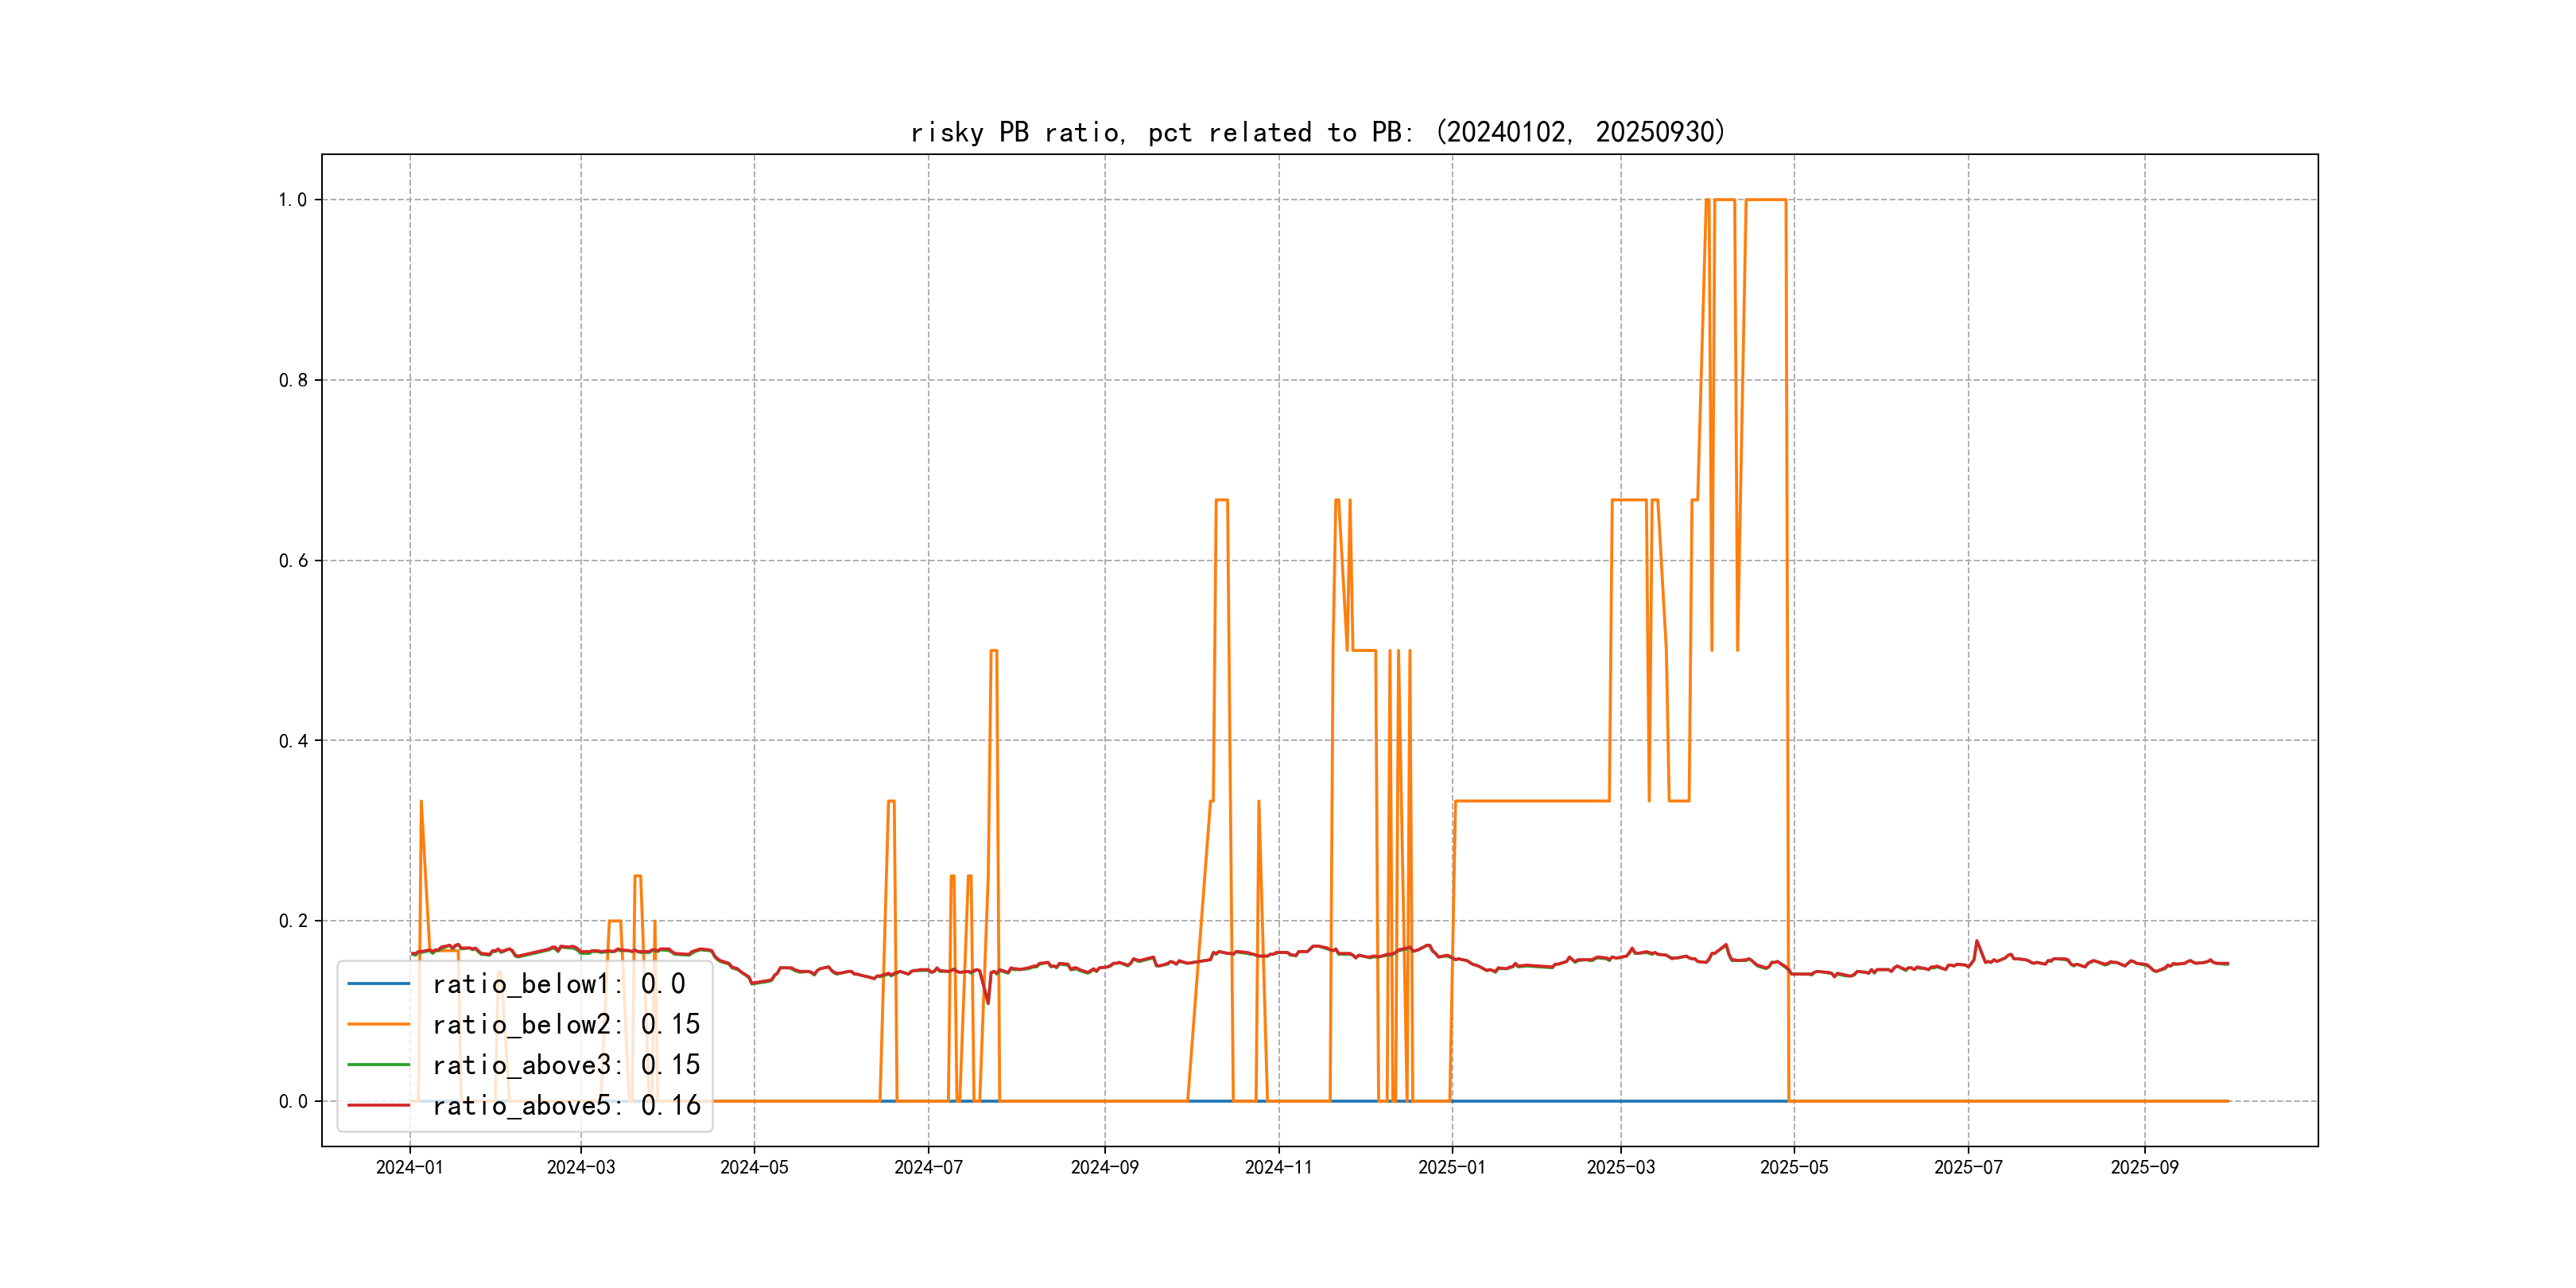The height and width of the screenshot is (1288, 2576).
Task: Click the orange ratio_below2 legend line
Action: point(378,1024)
